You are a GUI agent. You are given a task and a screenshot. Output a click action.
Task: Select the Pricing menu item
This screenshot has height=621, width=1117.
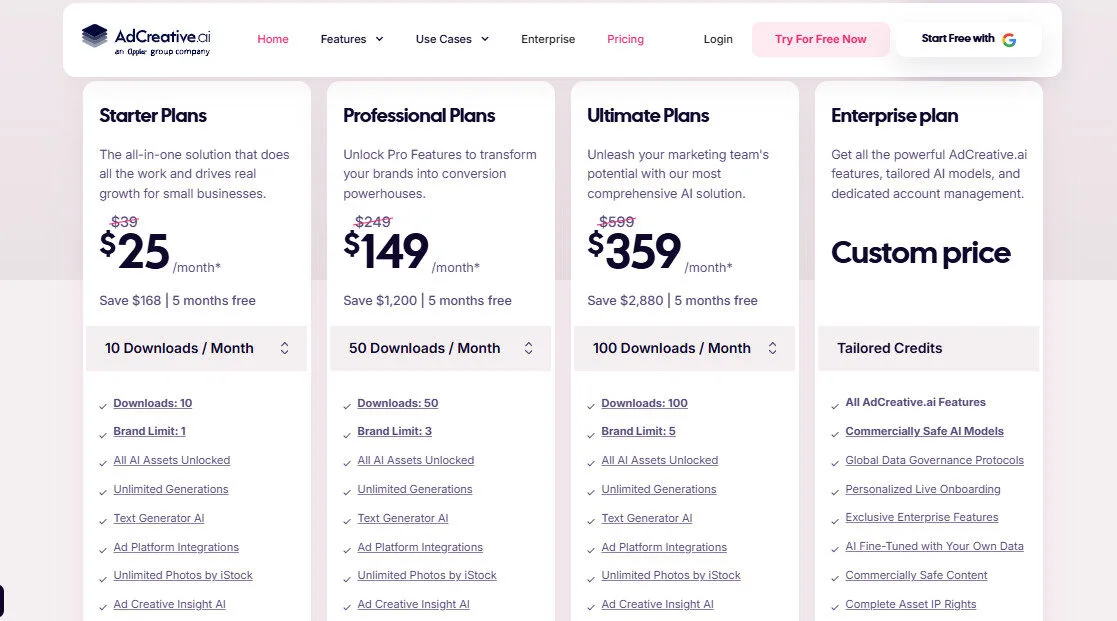pyautogui.click(x=625, y=39)
